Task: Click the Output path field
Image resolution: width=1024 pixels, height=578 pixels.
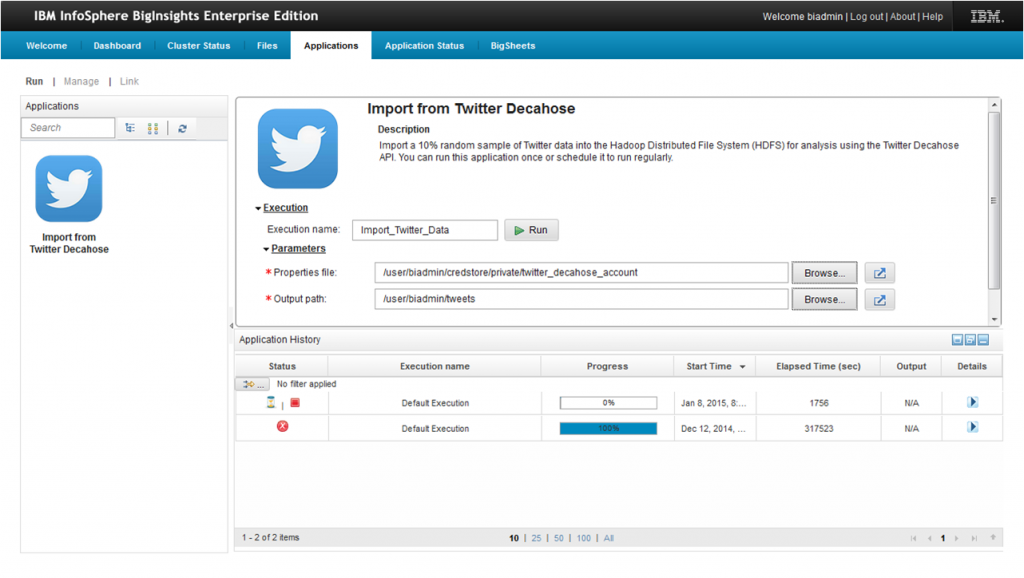Action: (x=581, y=299)
